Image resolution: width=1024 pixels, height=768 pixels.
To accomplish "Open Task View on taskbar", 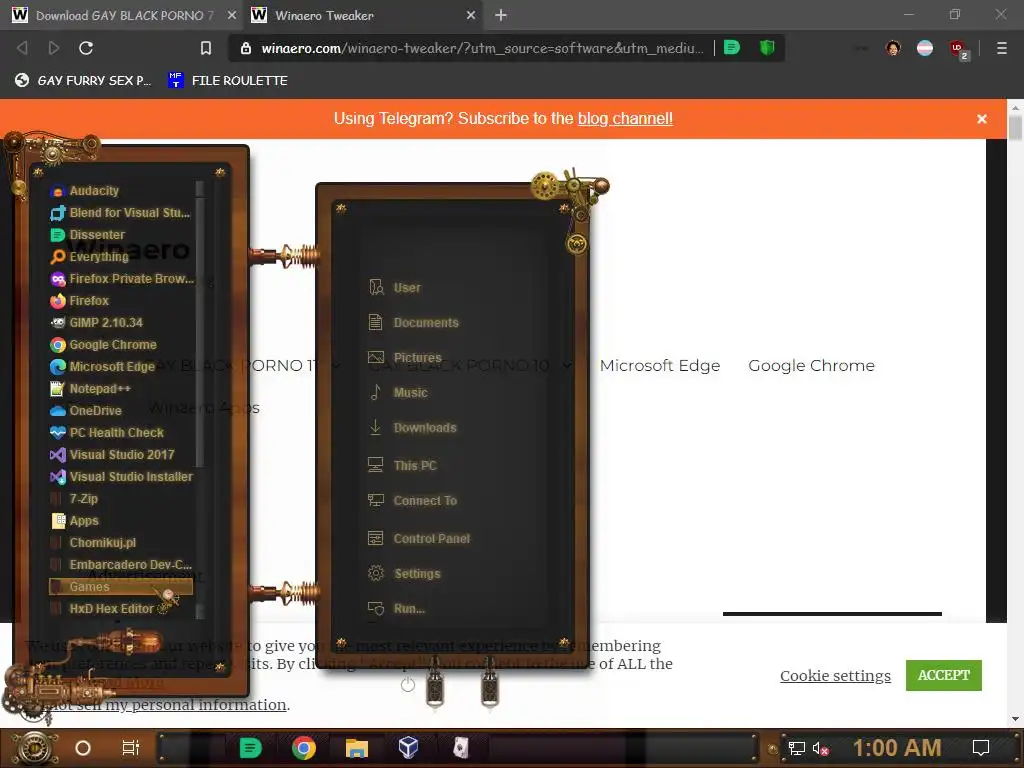I will coord(131,748).
